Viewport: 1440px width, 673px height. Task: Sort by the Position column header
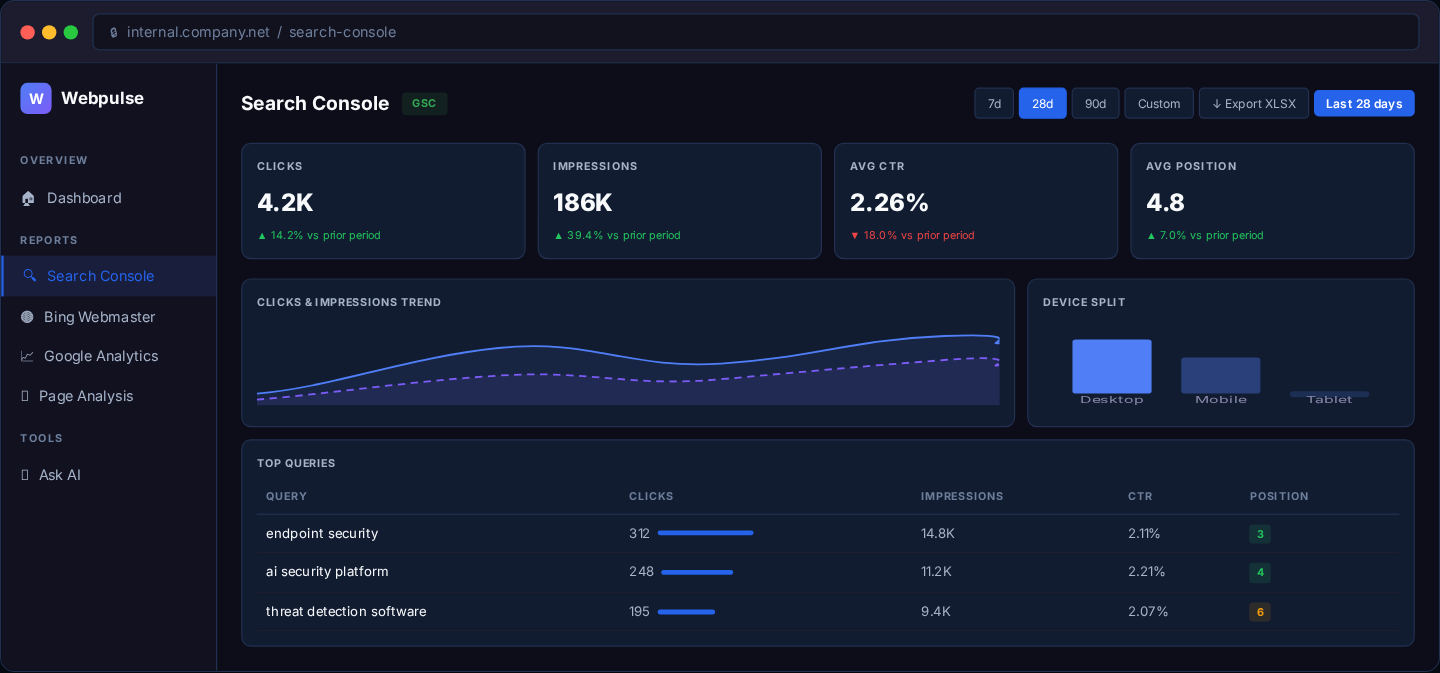pos(1279,496)
